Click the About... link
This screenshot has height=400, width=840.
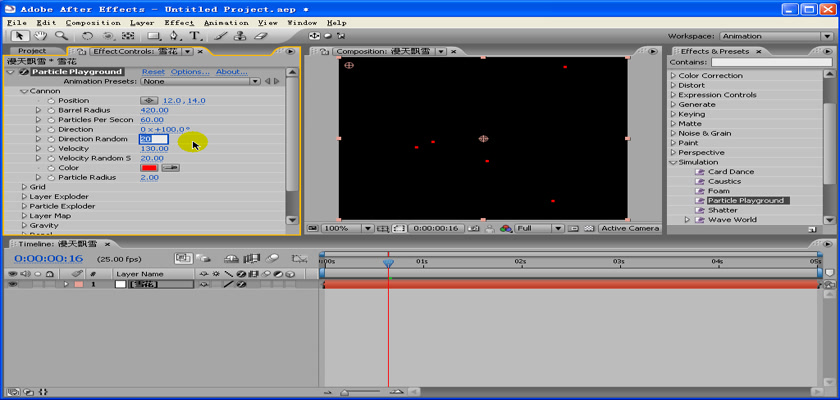231,72
